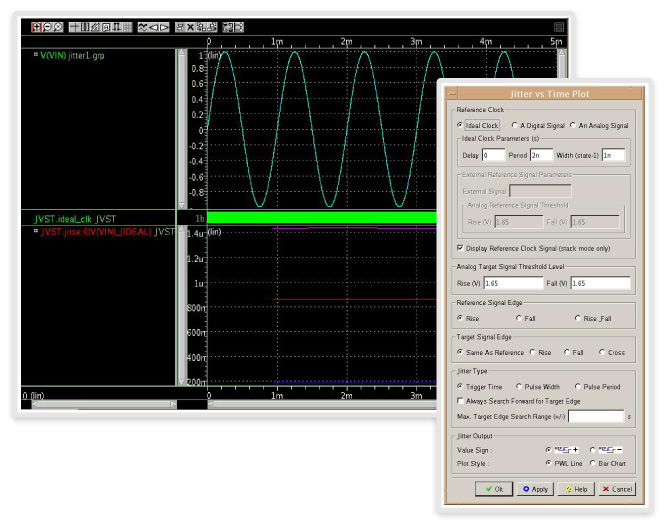
Task: Choose Bar Chart plot style
Action: point(592,463)
